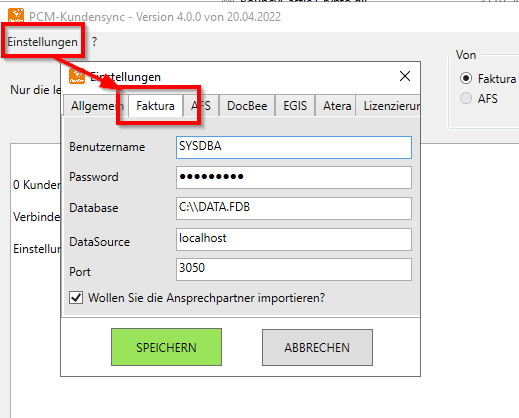The image size is (519, 418).
Task: Switch to the Allgemein tab
Action: (97, 106)
